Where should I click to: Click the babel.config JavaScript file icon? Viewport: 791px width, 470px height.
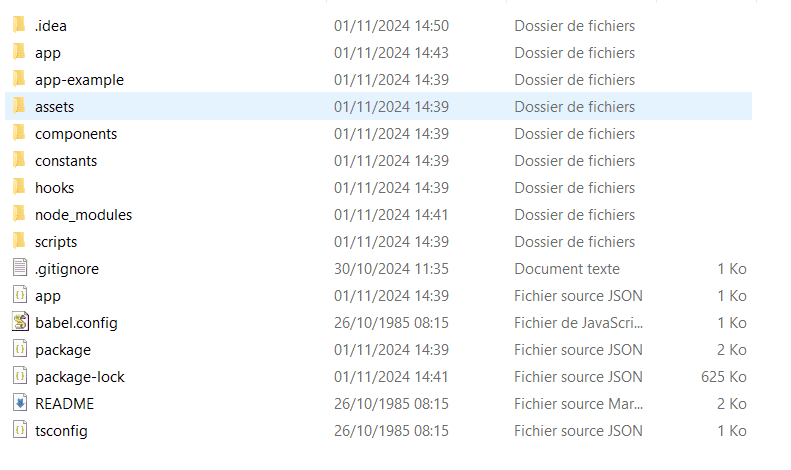pyautogui.click(x=20, y=322)
